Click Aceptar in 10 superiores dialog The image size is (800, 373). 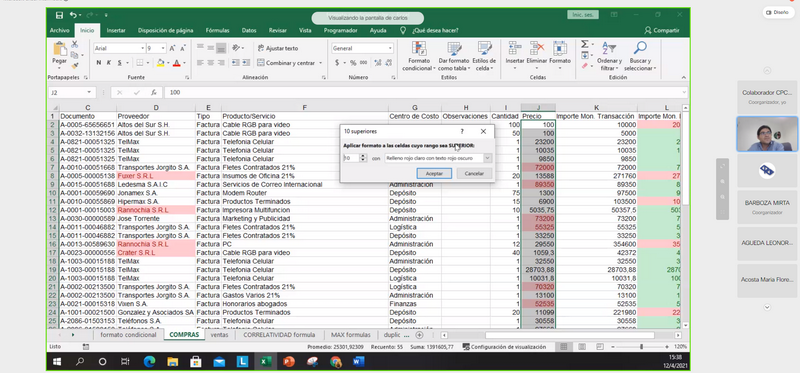(434, 173)
